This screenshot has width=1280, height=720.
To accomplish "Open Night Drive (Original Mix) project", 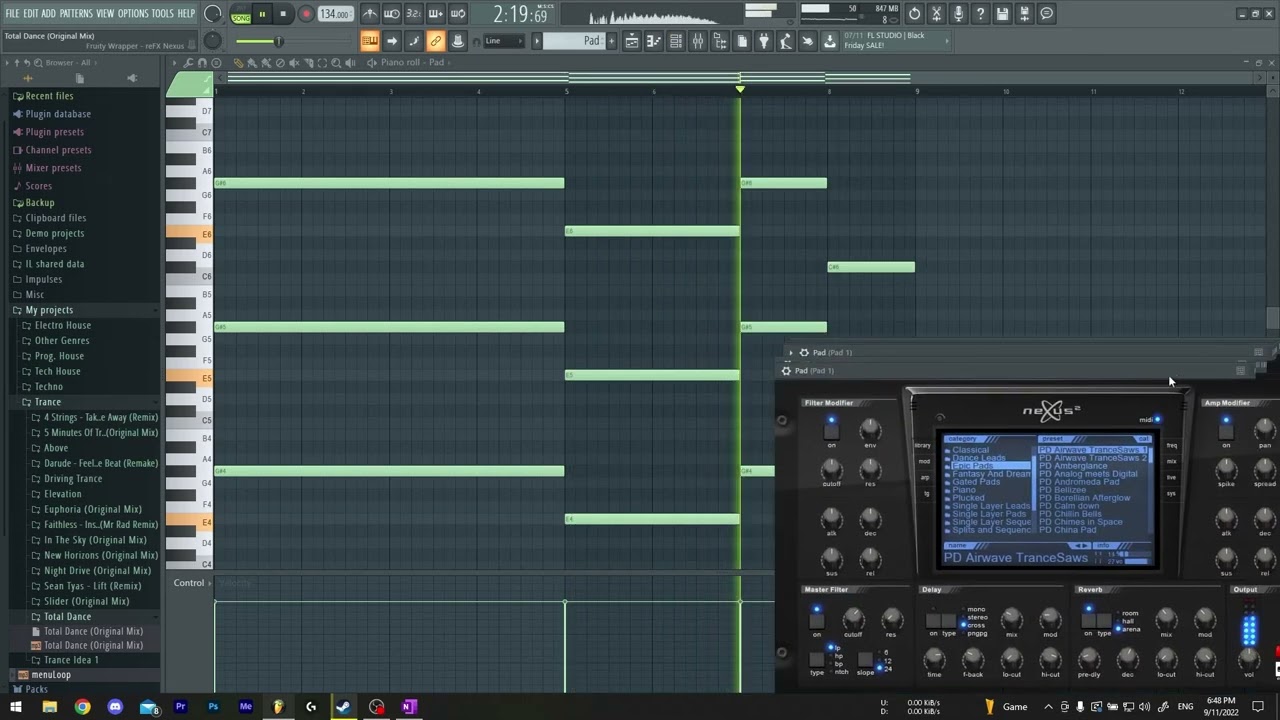I will [x=97, y=570].
